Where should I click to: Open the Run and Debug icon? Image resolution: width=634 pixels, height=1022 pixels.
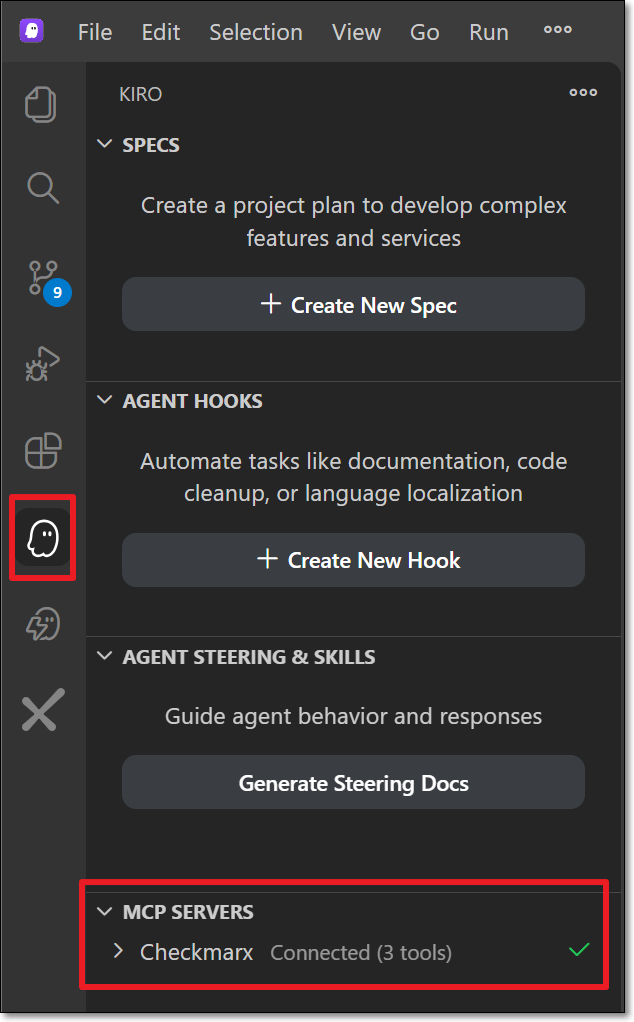click(42, 365)
